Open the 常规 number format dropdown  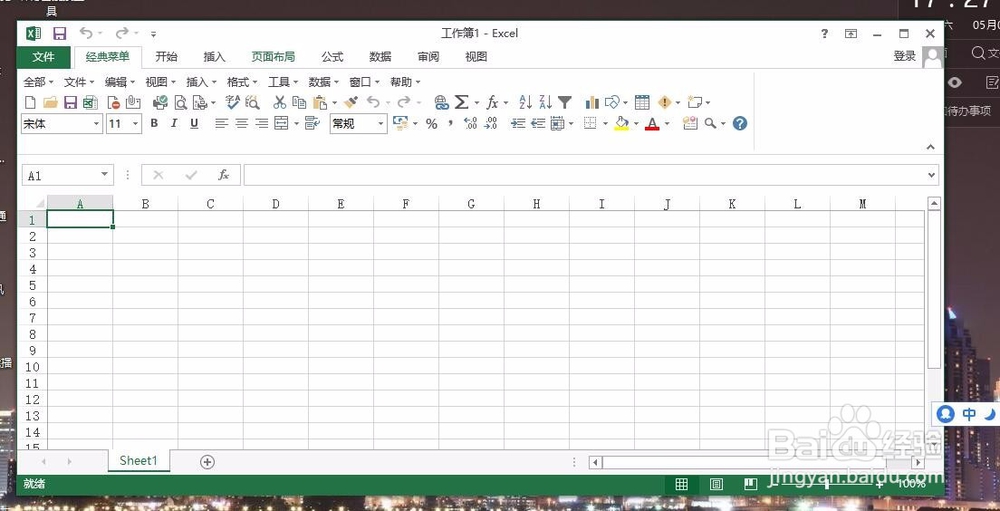click(x=381, y=124)
